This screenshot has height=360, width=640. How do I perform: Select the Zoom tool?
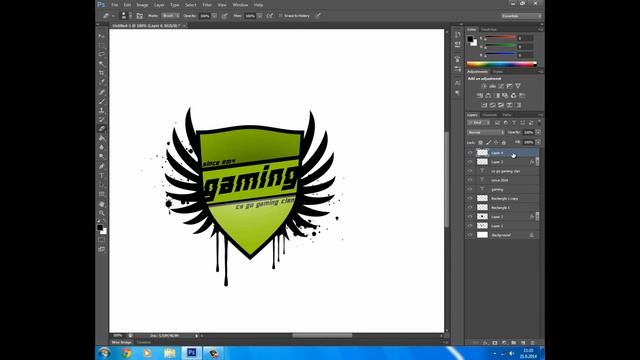101,213
